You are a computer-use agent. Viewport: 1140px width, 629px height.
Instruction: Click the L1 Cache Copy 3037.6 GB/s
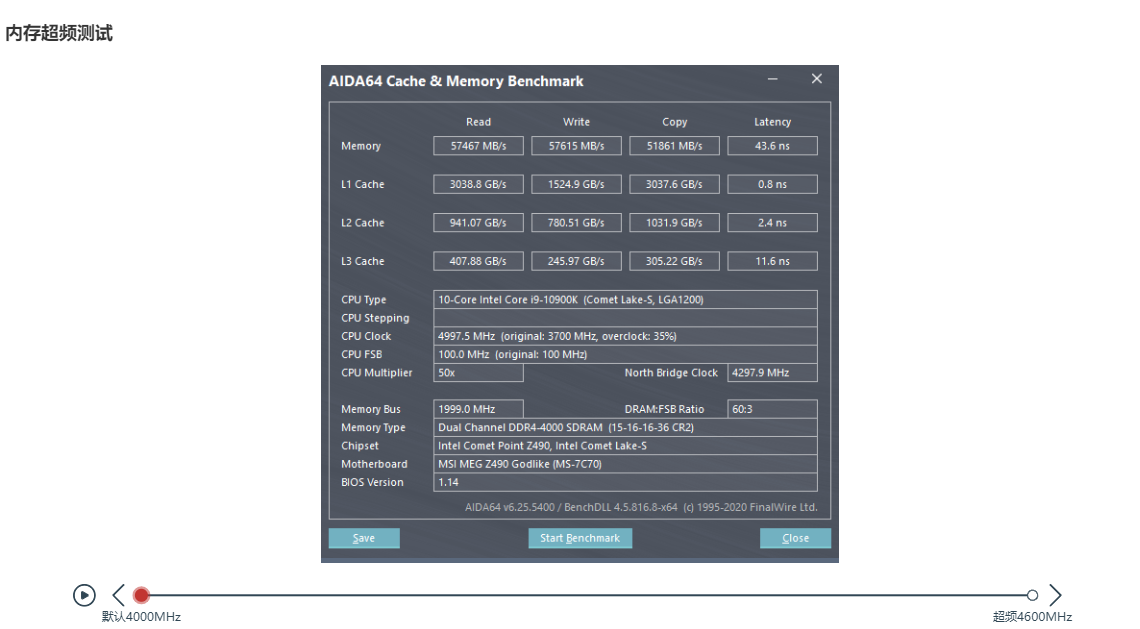pos(675,185)
